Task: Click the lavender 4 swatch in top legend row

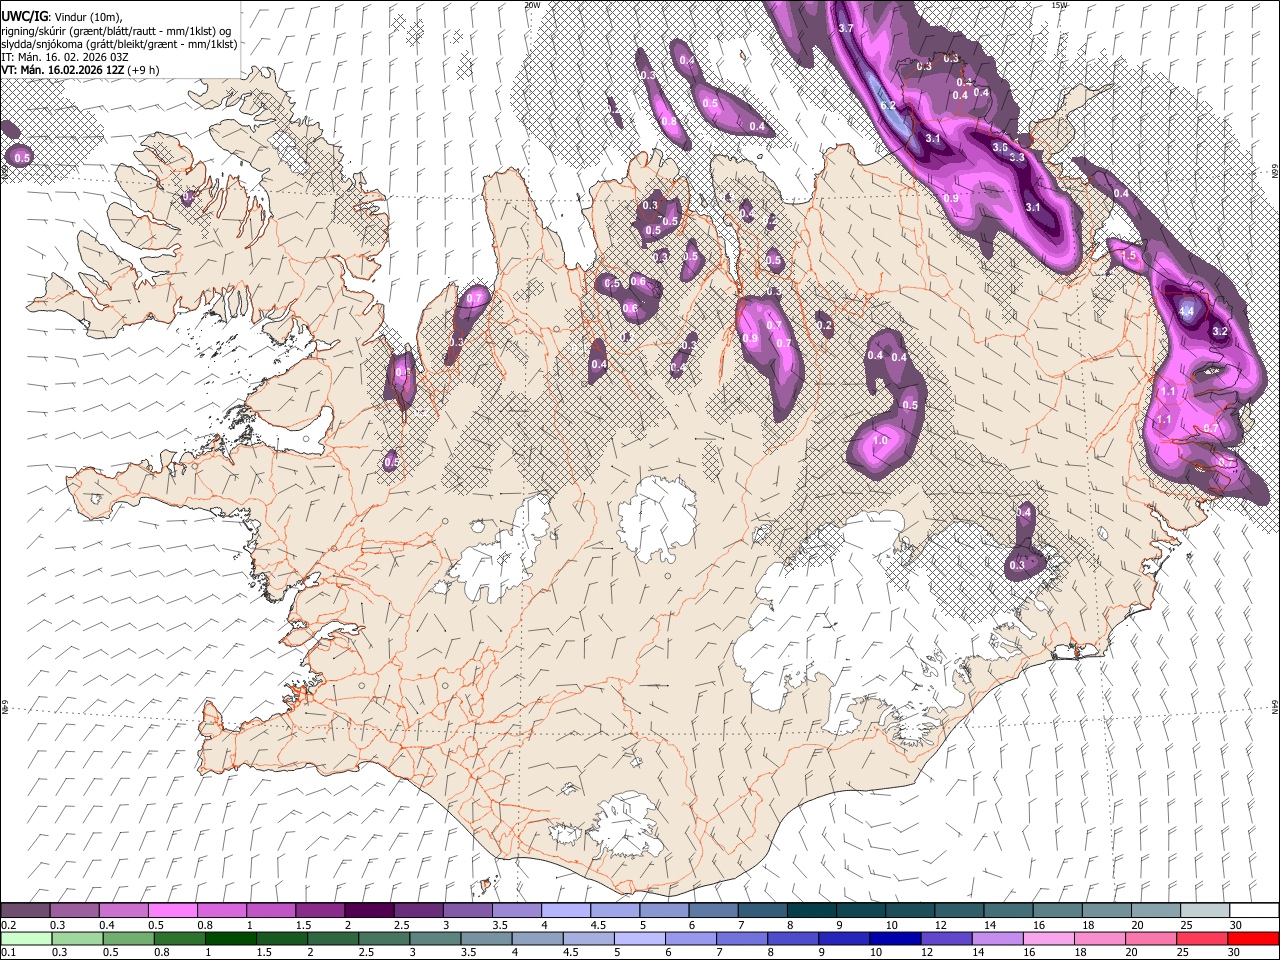Action: tap(565, 910)
